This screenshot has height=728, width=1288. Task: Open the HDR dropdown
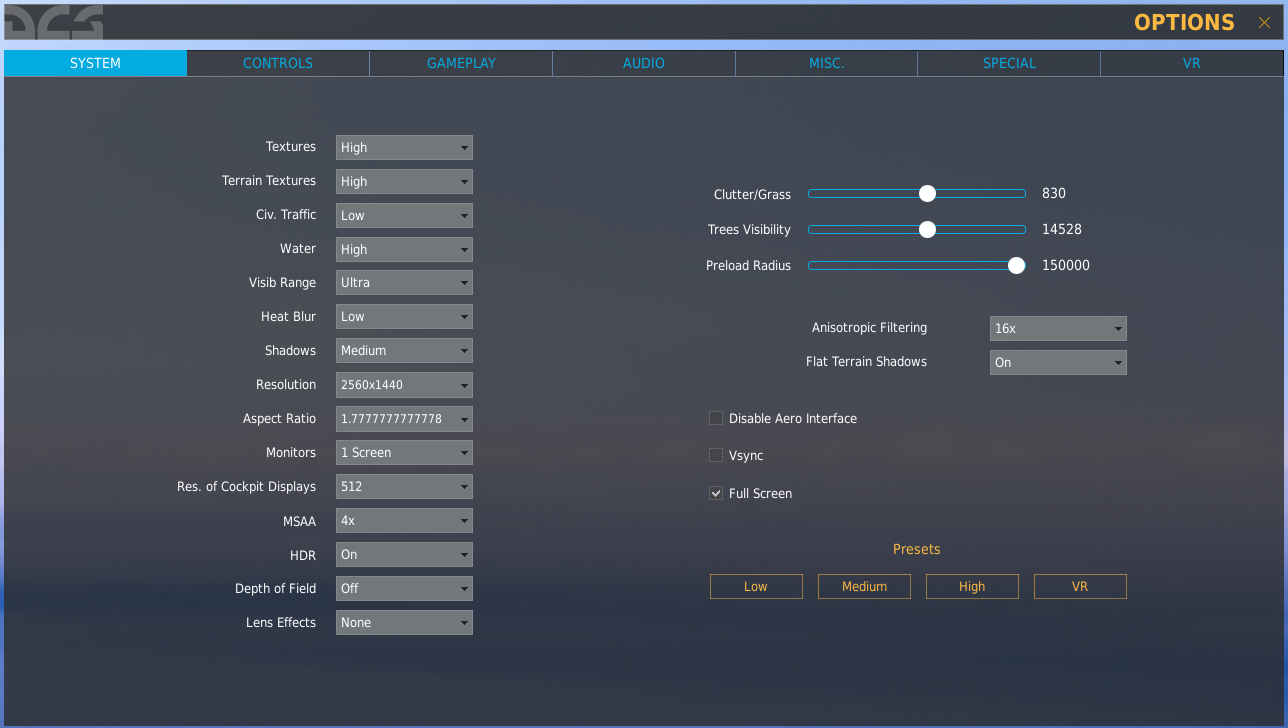click(x=404, y=555)
